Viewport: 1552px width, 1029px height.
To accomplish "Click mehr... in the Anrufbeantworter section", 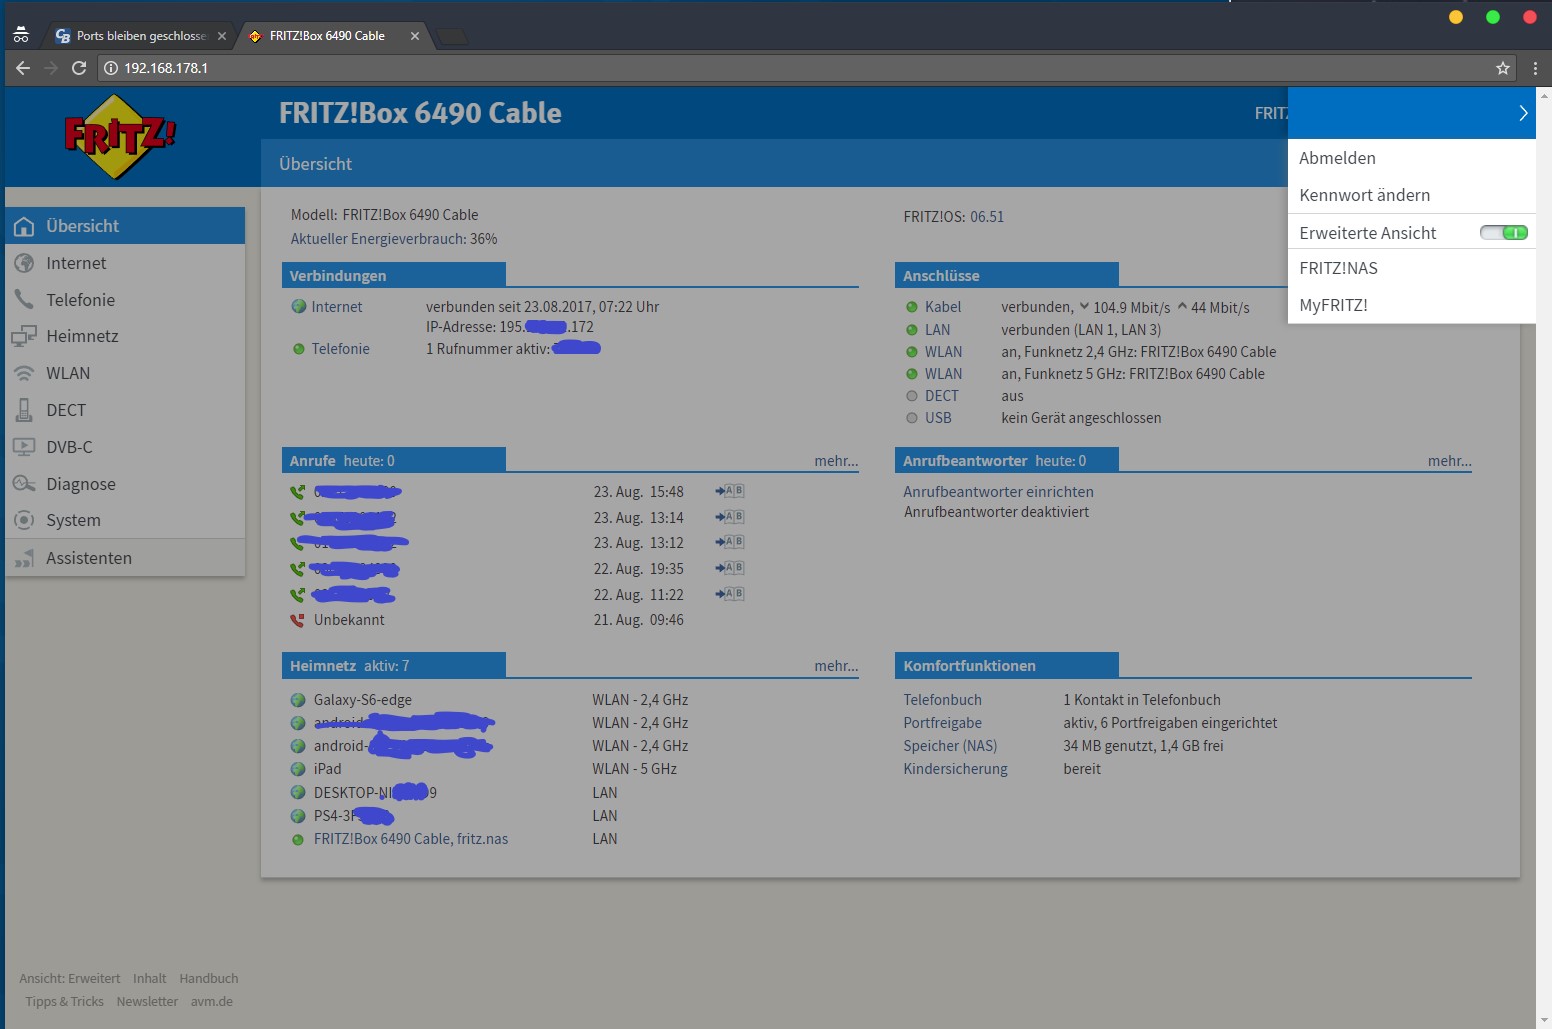I will tap(1449, 461).
